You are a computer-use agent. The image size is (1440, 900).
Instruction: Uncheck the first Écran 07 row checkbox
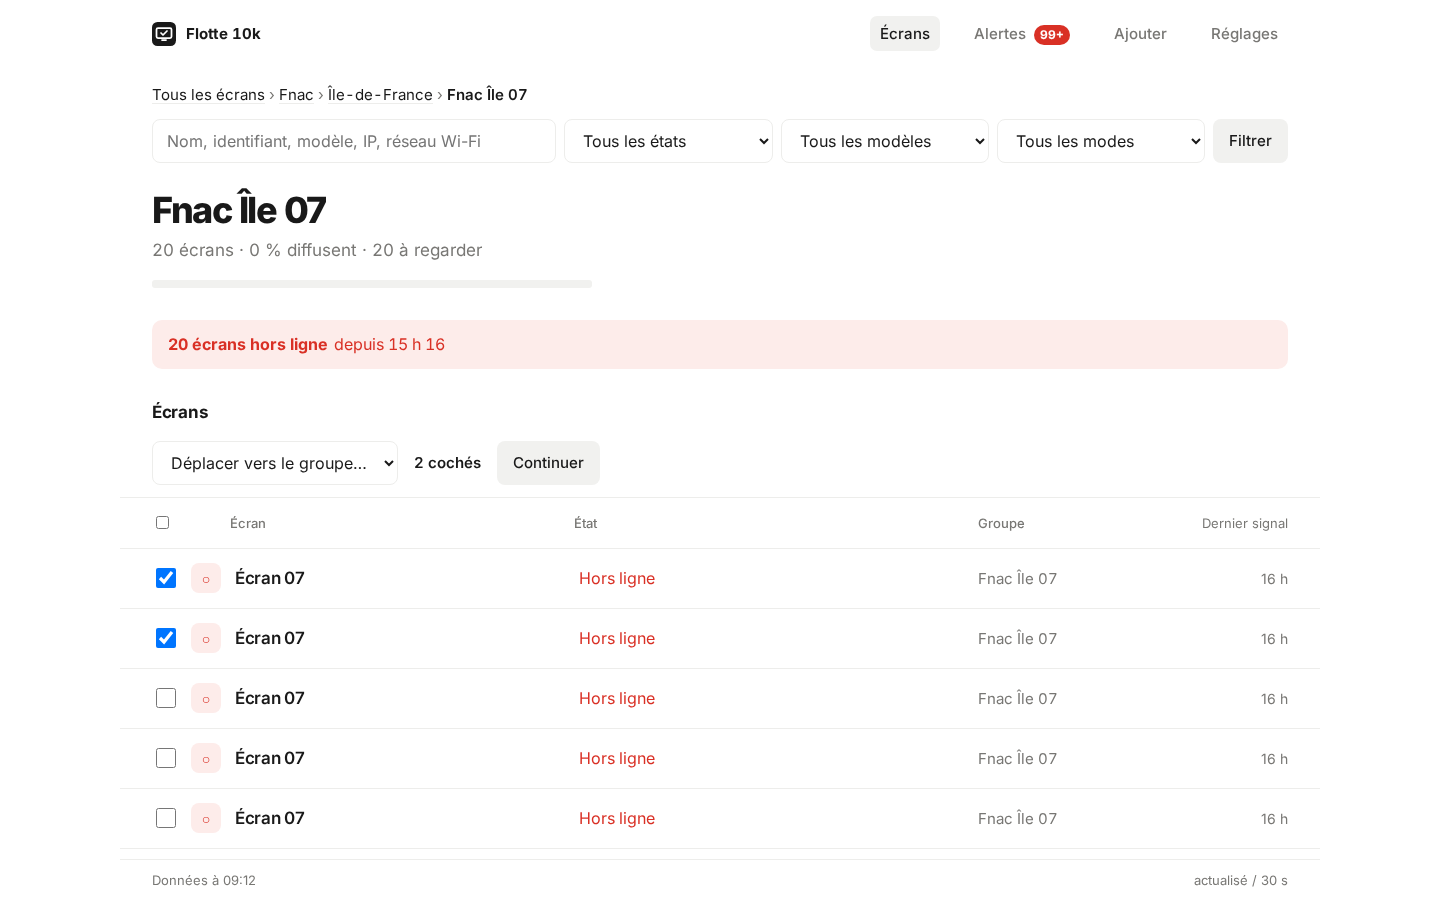click(x=166, y=578)
